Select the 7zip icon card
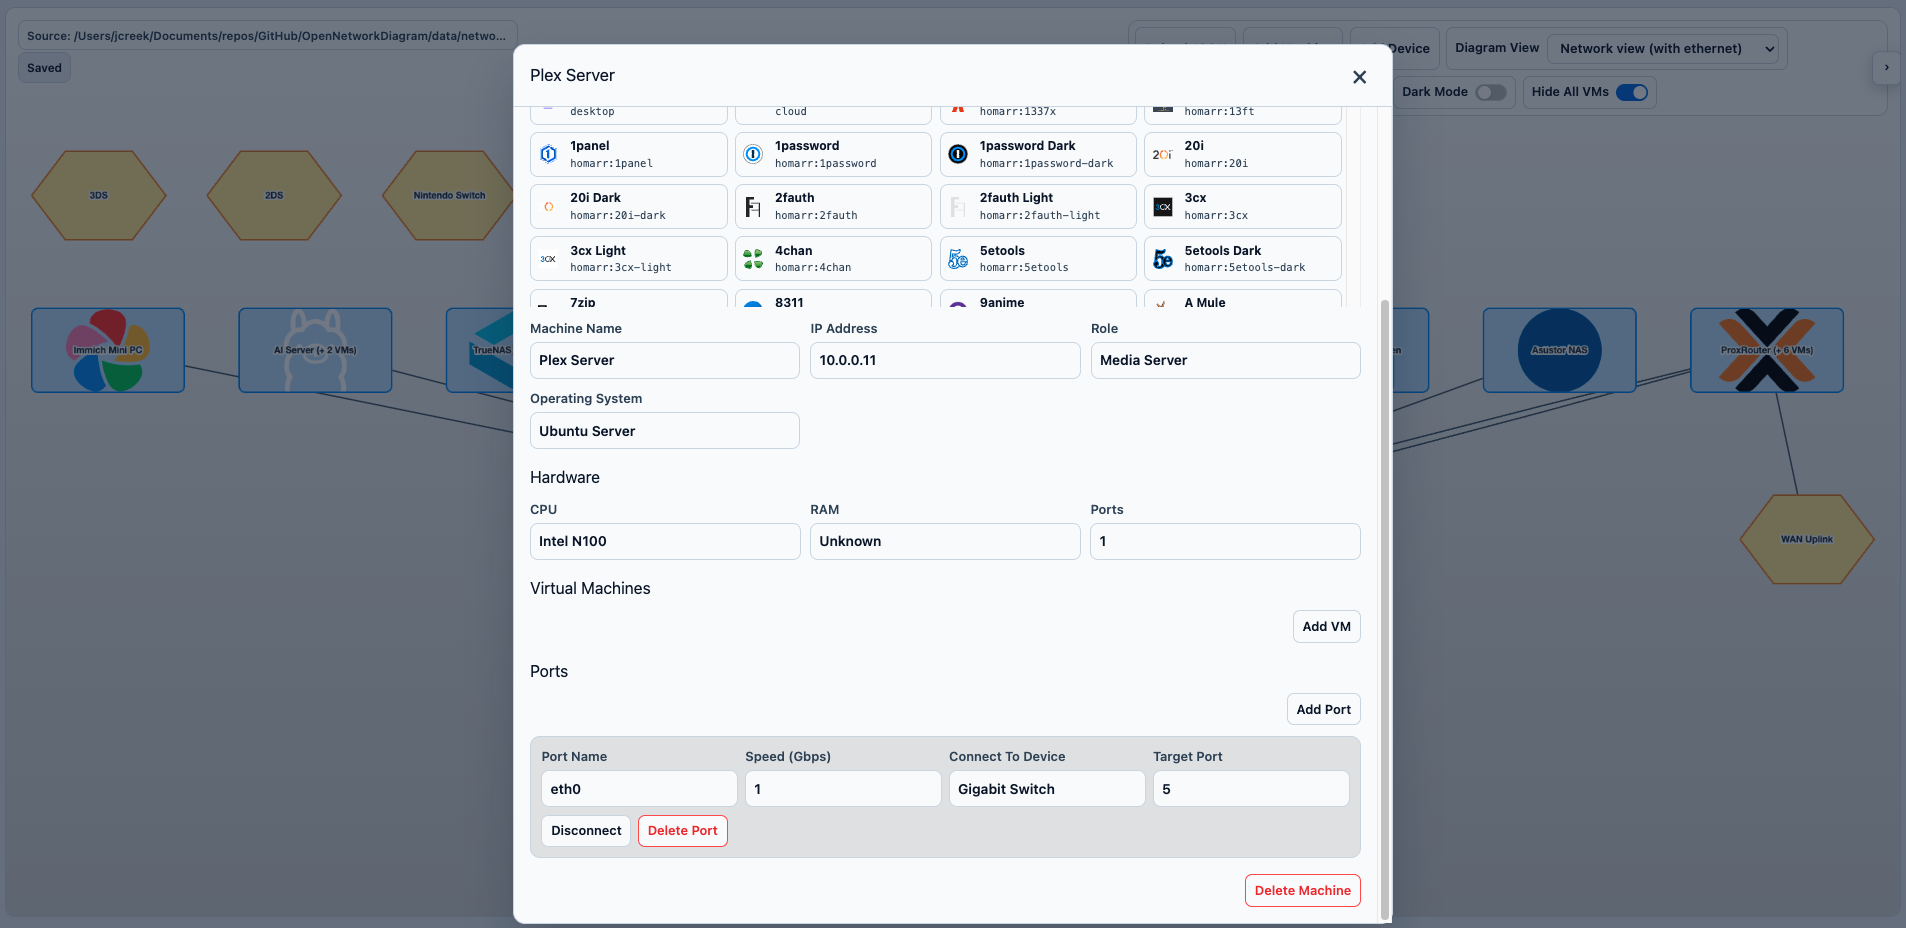1906x928 pixels. pos(628,298)
